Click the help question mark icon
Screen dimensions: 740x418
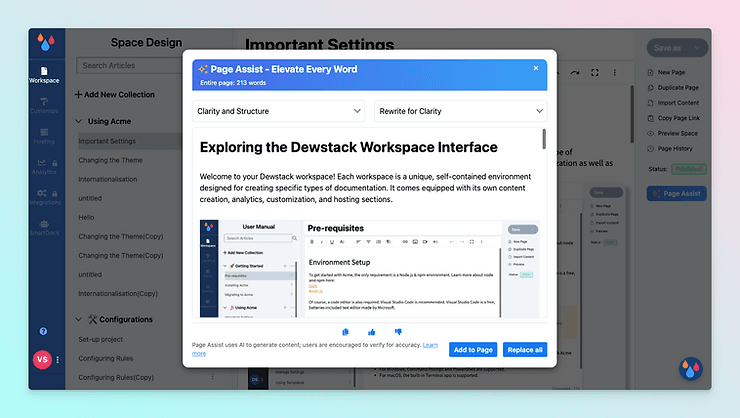click(x=43, y=331)
